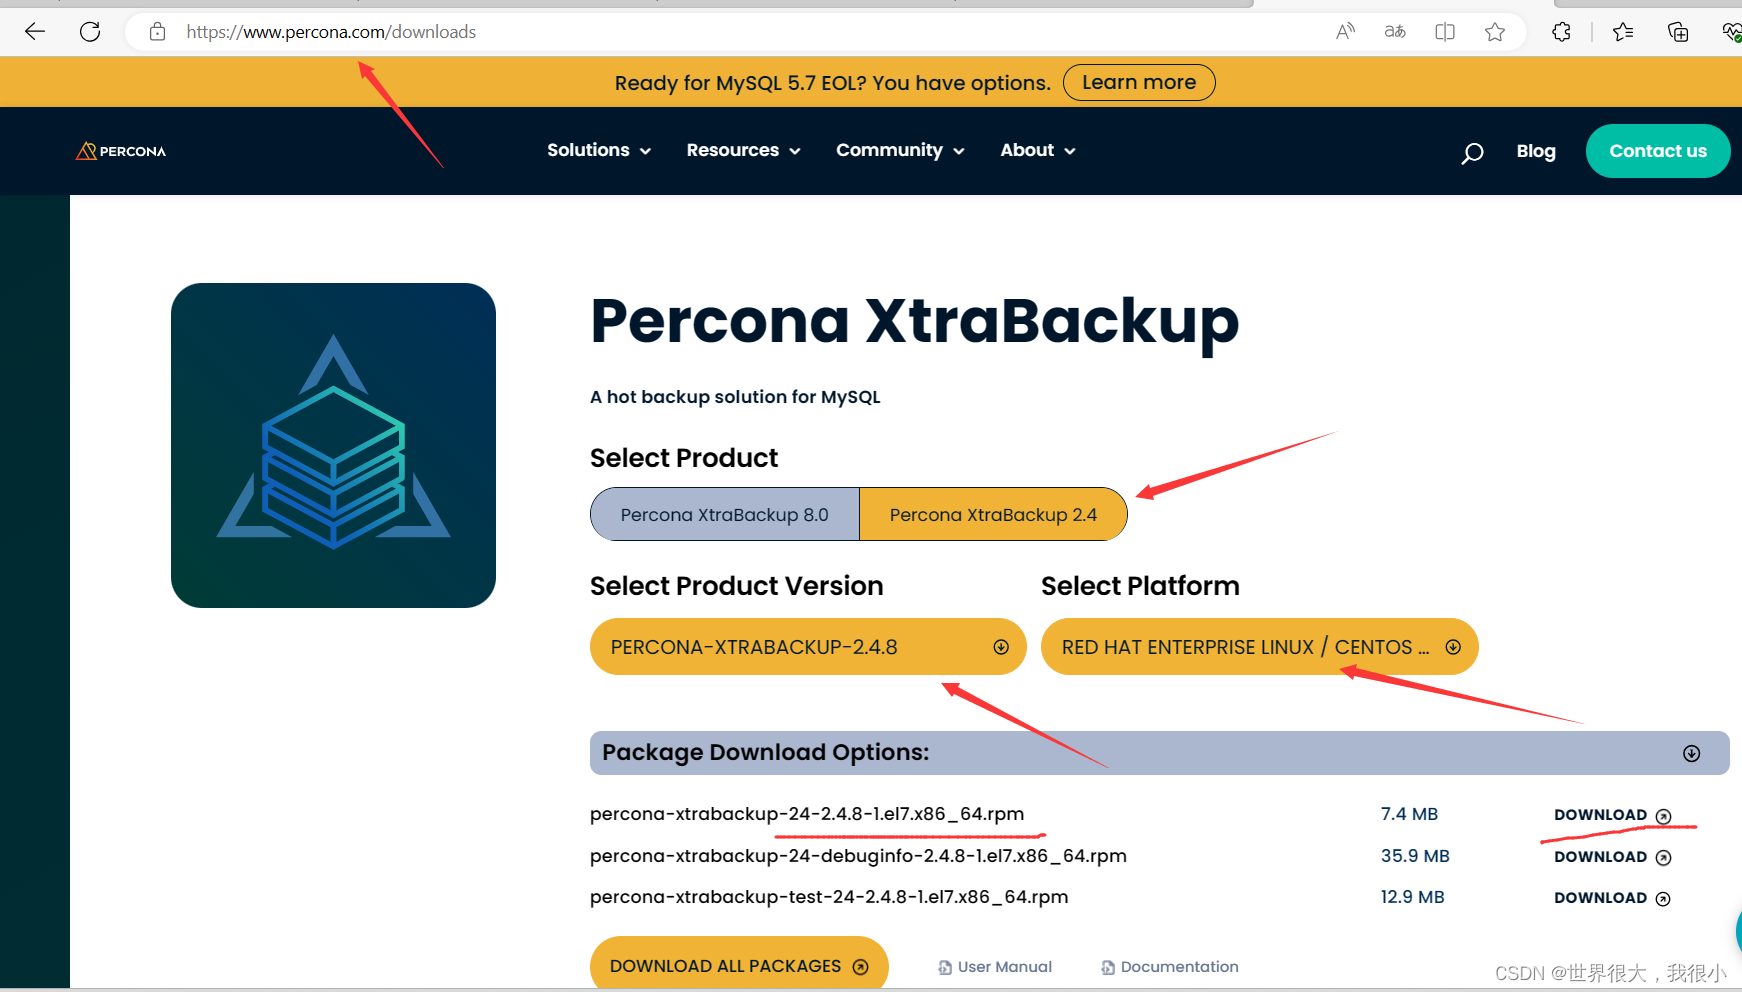Screen dimensions: 1742x992
Task: Click Learn more in the yellow banner
Action: point(1139,83)
